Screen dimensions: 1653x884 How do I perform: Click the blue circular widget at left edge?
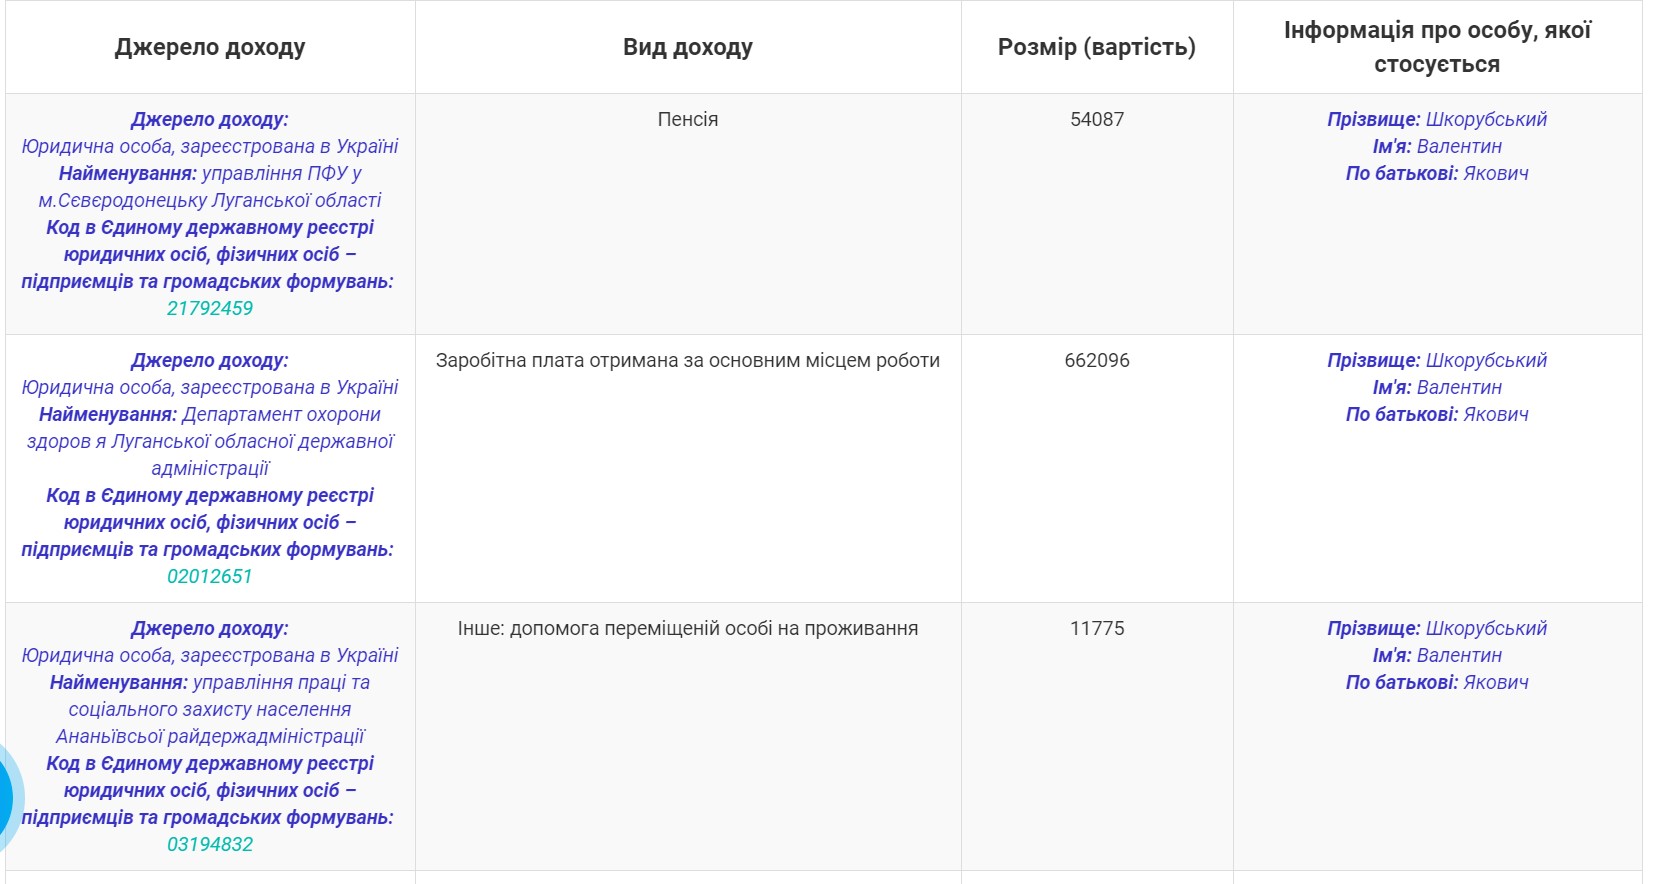pos(8,797)
